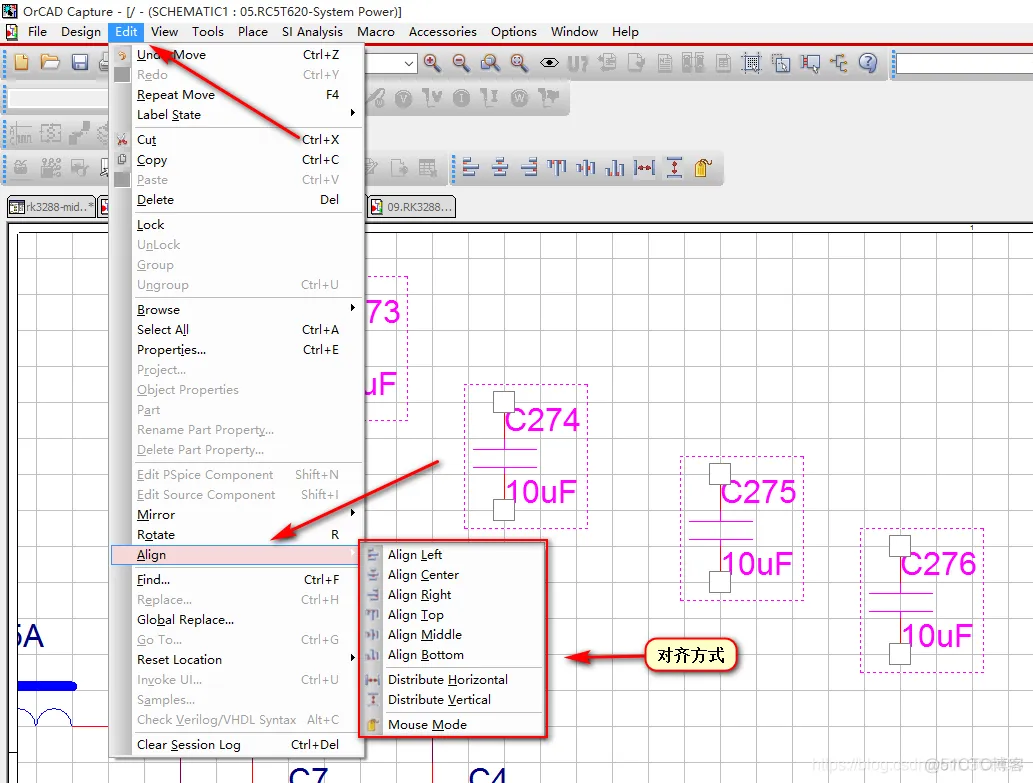
Task: Expand the Browse submenu
Action: [237, 310]
